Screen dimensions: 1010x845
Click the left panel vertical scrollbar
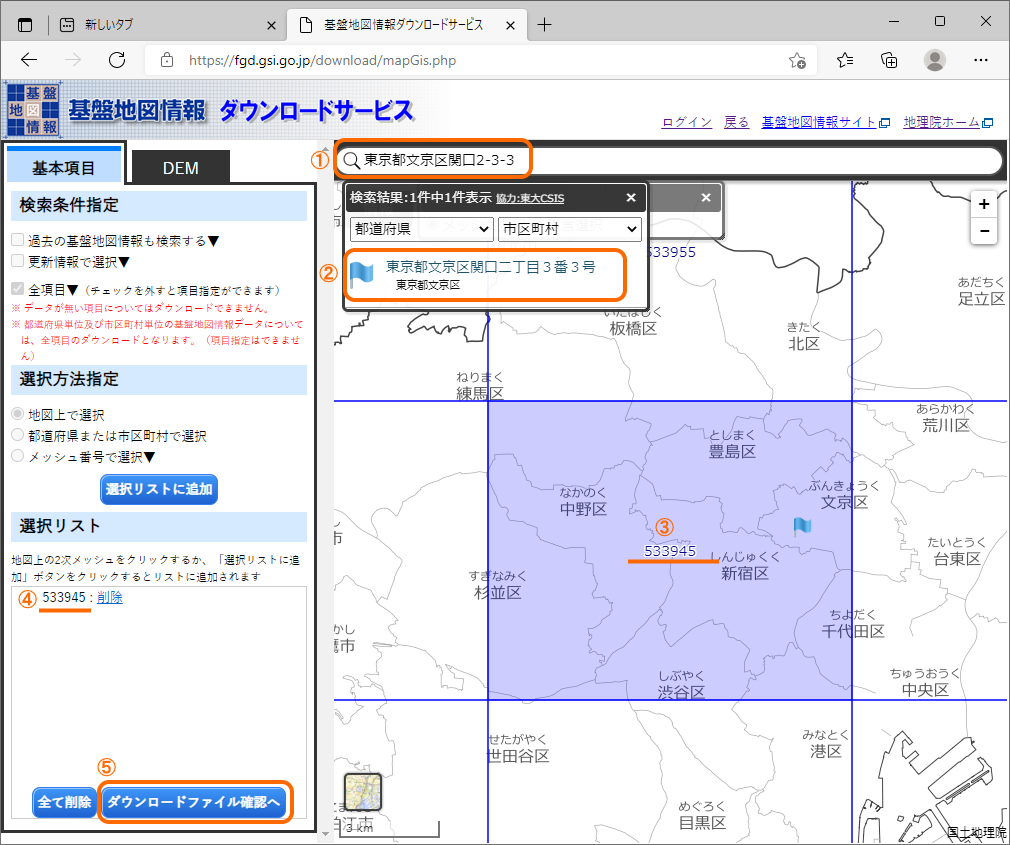coord(325,489)
